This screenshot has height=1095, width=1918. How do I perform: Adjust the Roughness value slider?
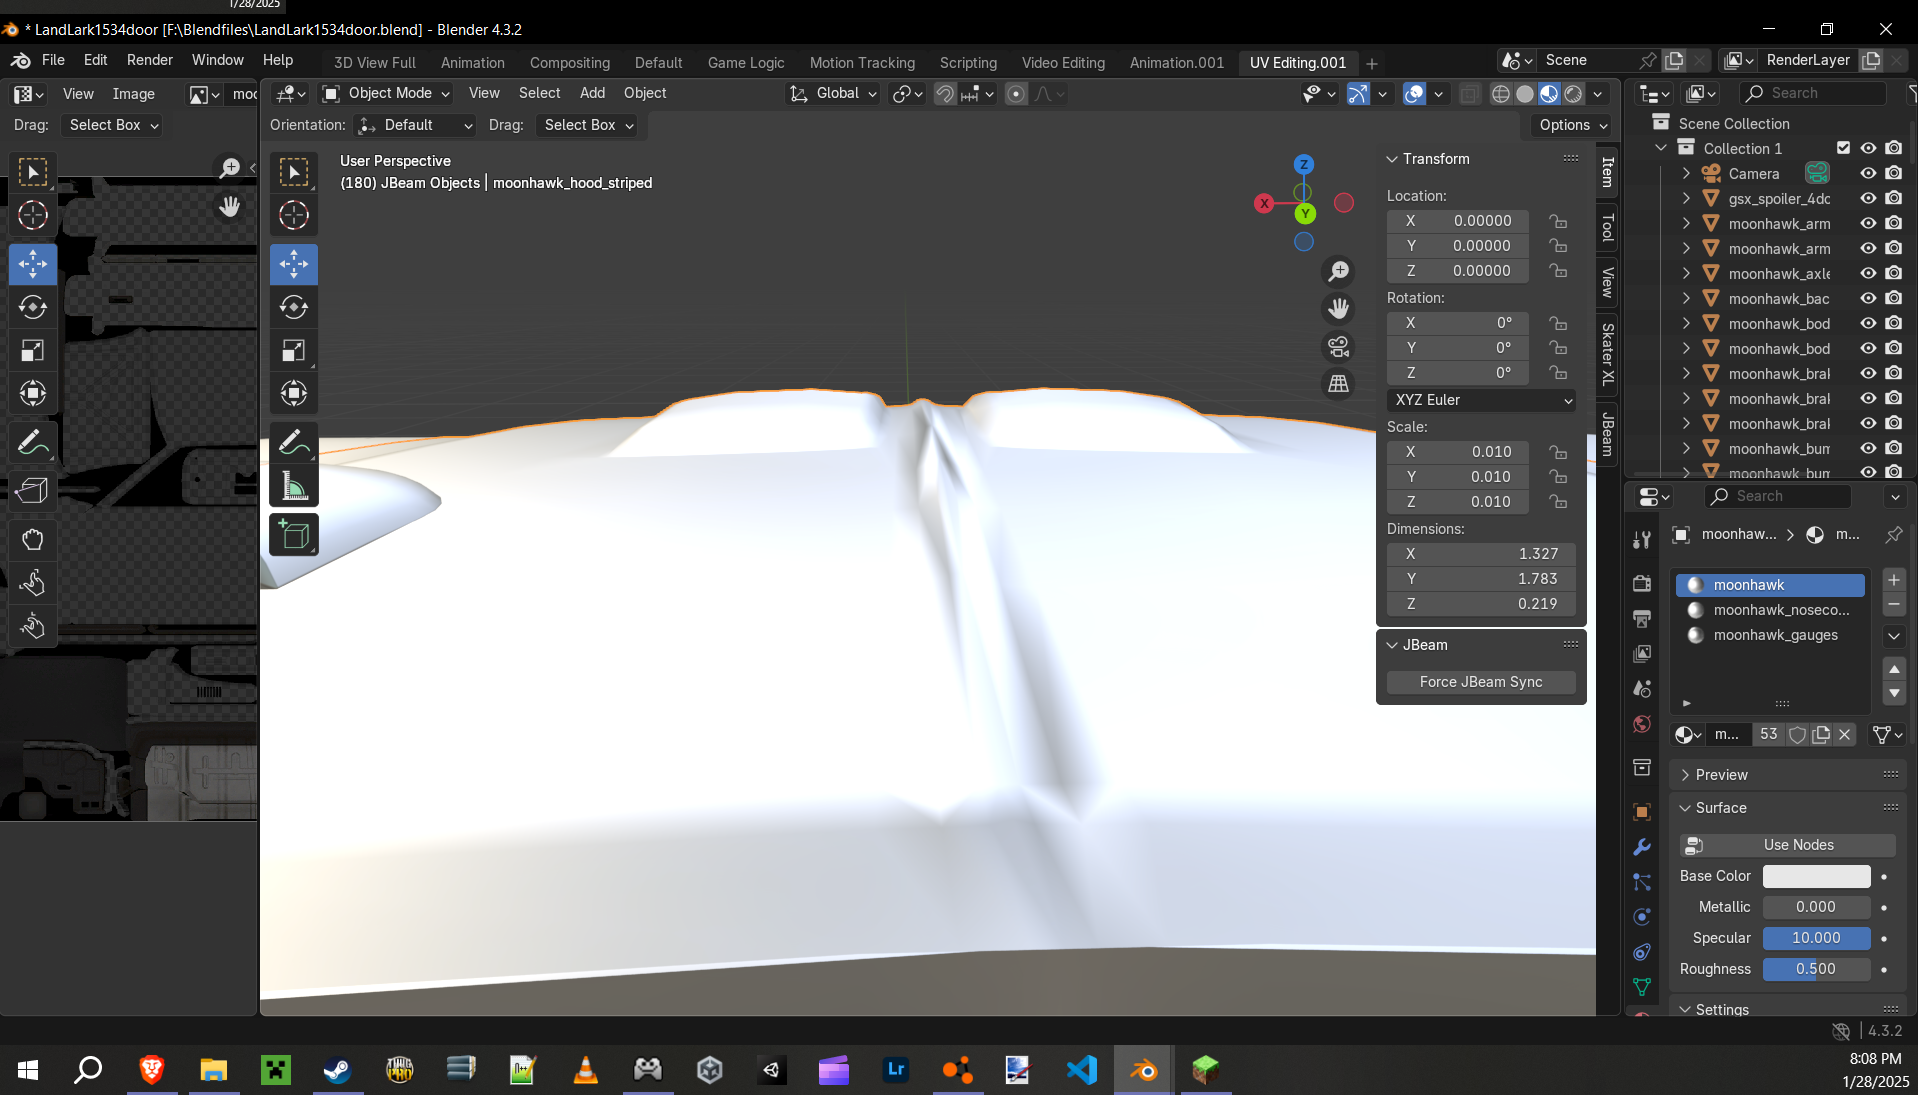click(1816, 969)
